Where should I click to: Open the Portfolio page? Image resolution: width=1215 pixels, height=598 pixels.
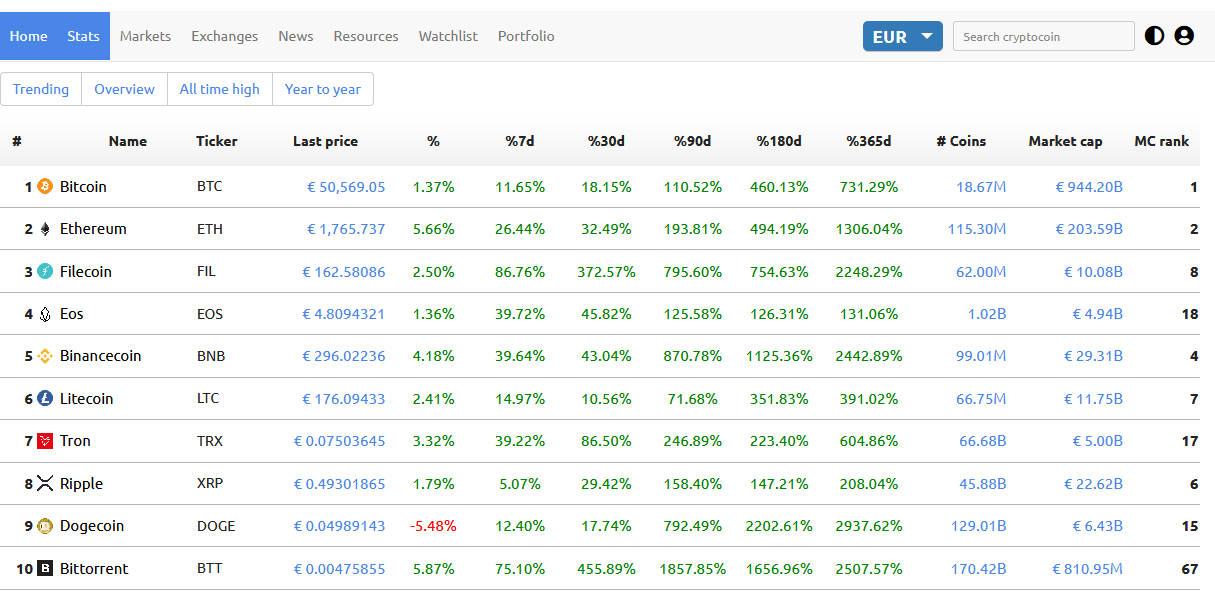coord(526,36)
